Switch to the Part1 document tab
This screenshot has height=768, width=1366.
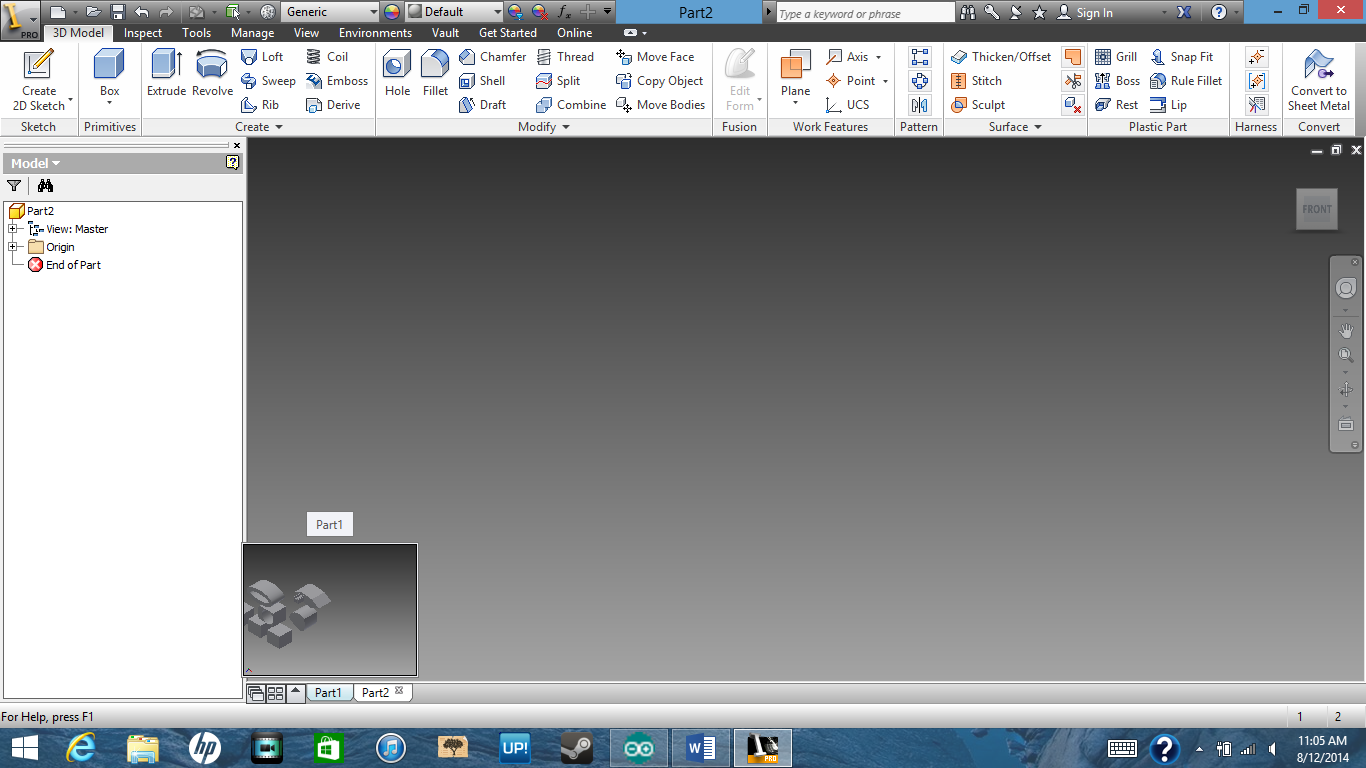(x=329, y=691)
